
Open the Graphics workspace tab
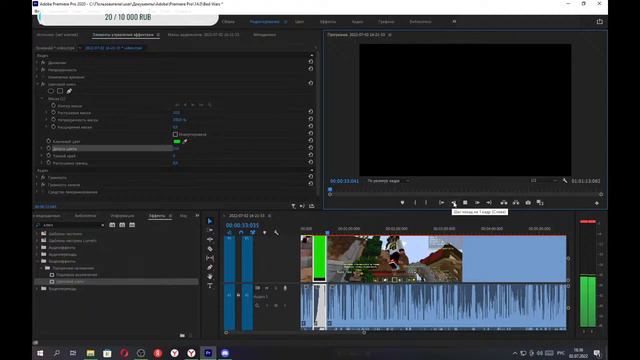pyautogui.click(x=386, y=22)
